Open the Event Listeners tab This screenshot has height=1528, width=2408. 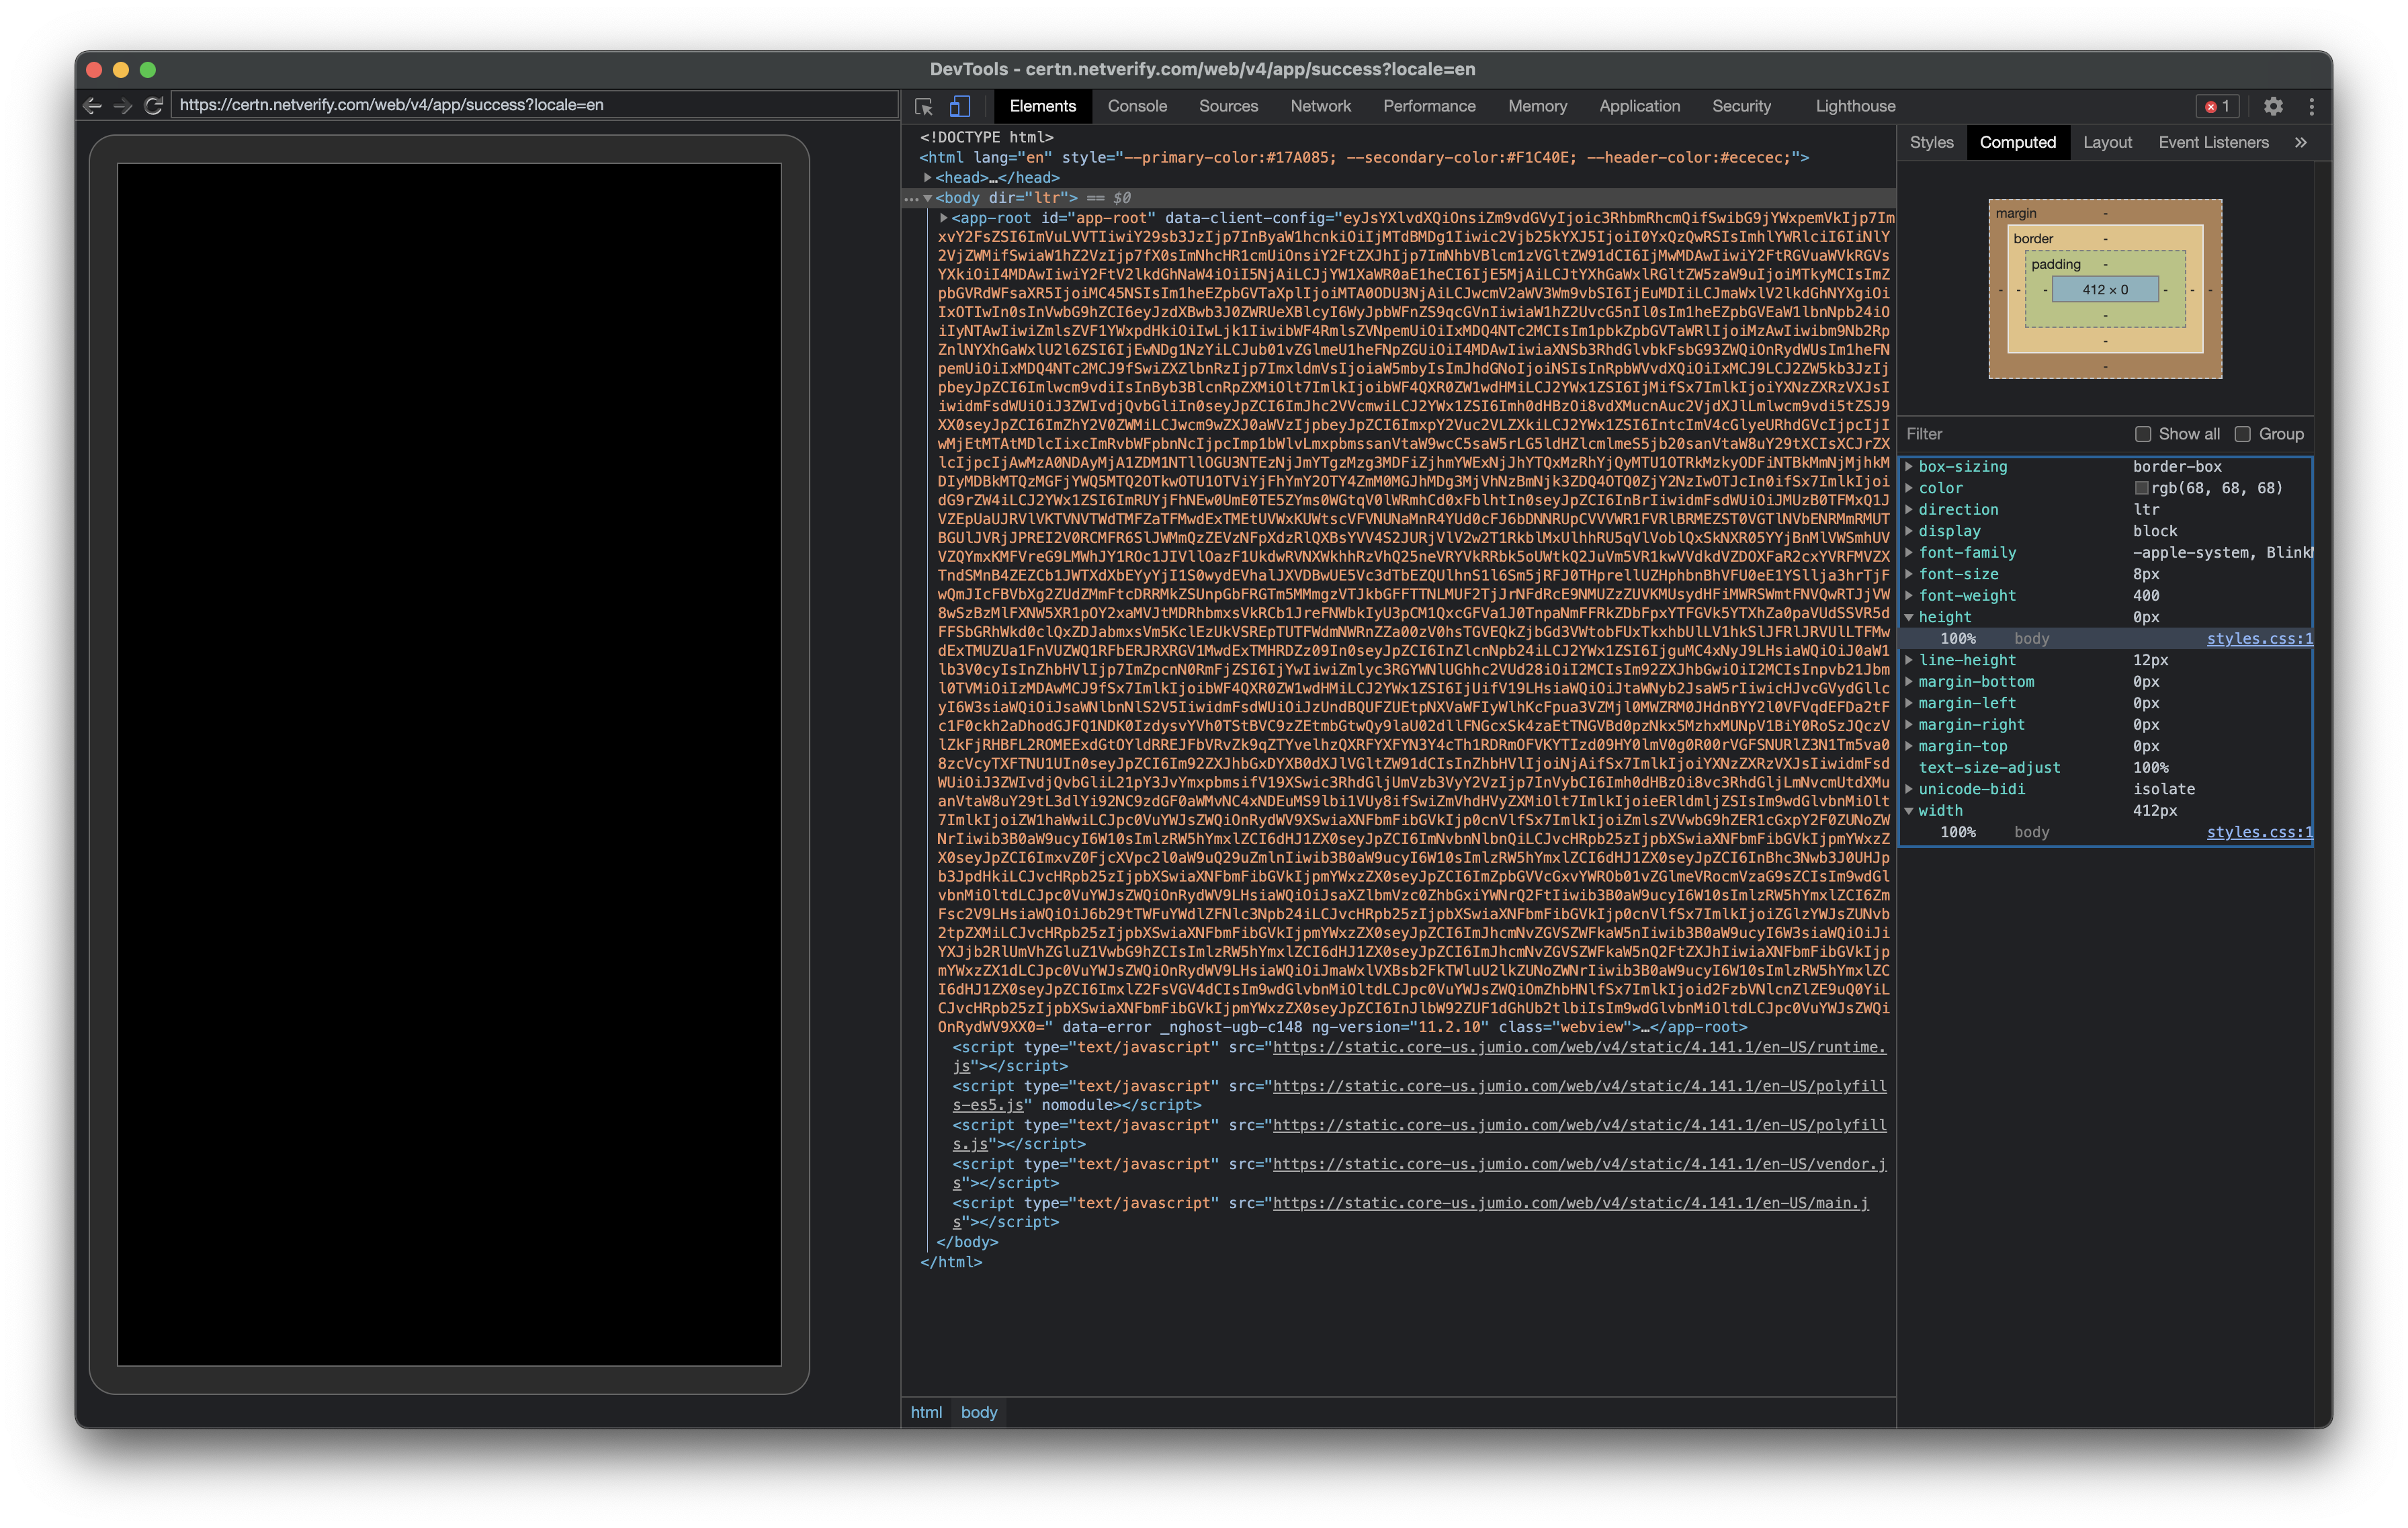coord(2213,142)
